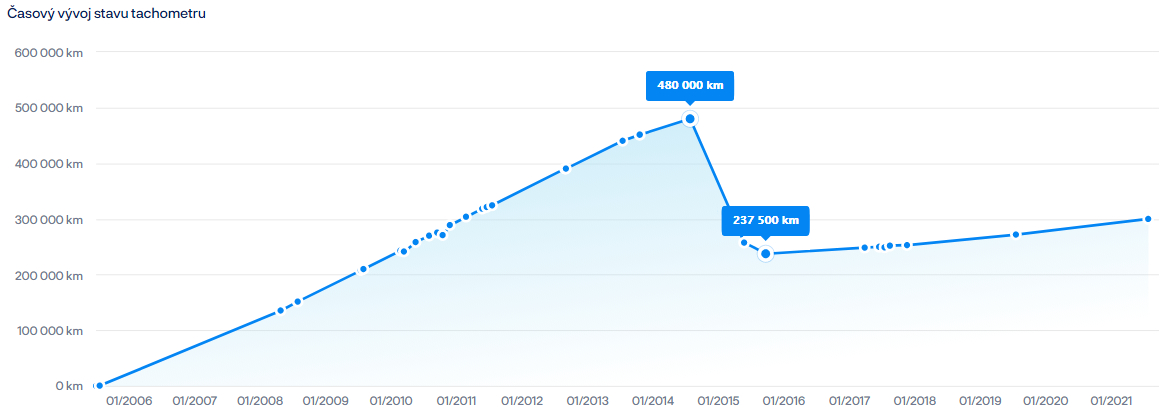The height and width of the screenshot is (416, 1164).
Task: Select the peak data point at 480 000 km
Action: click(x=690, y=119)
